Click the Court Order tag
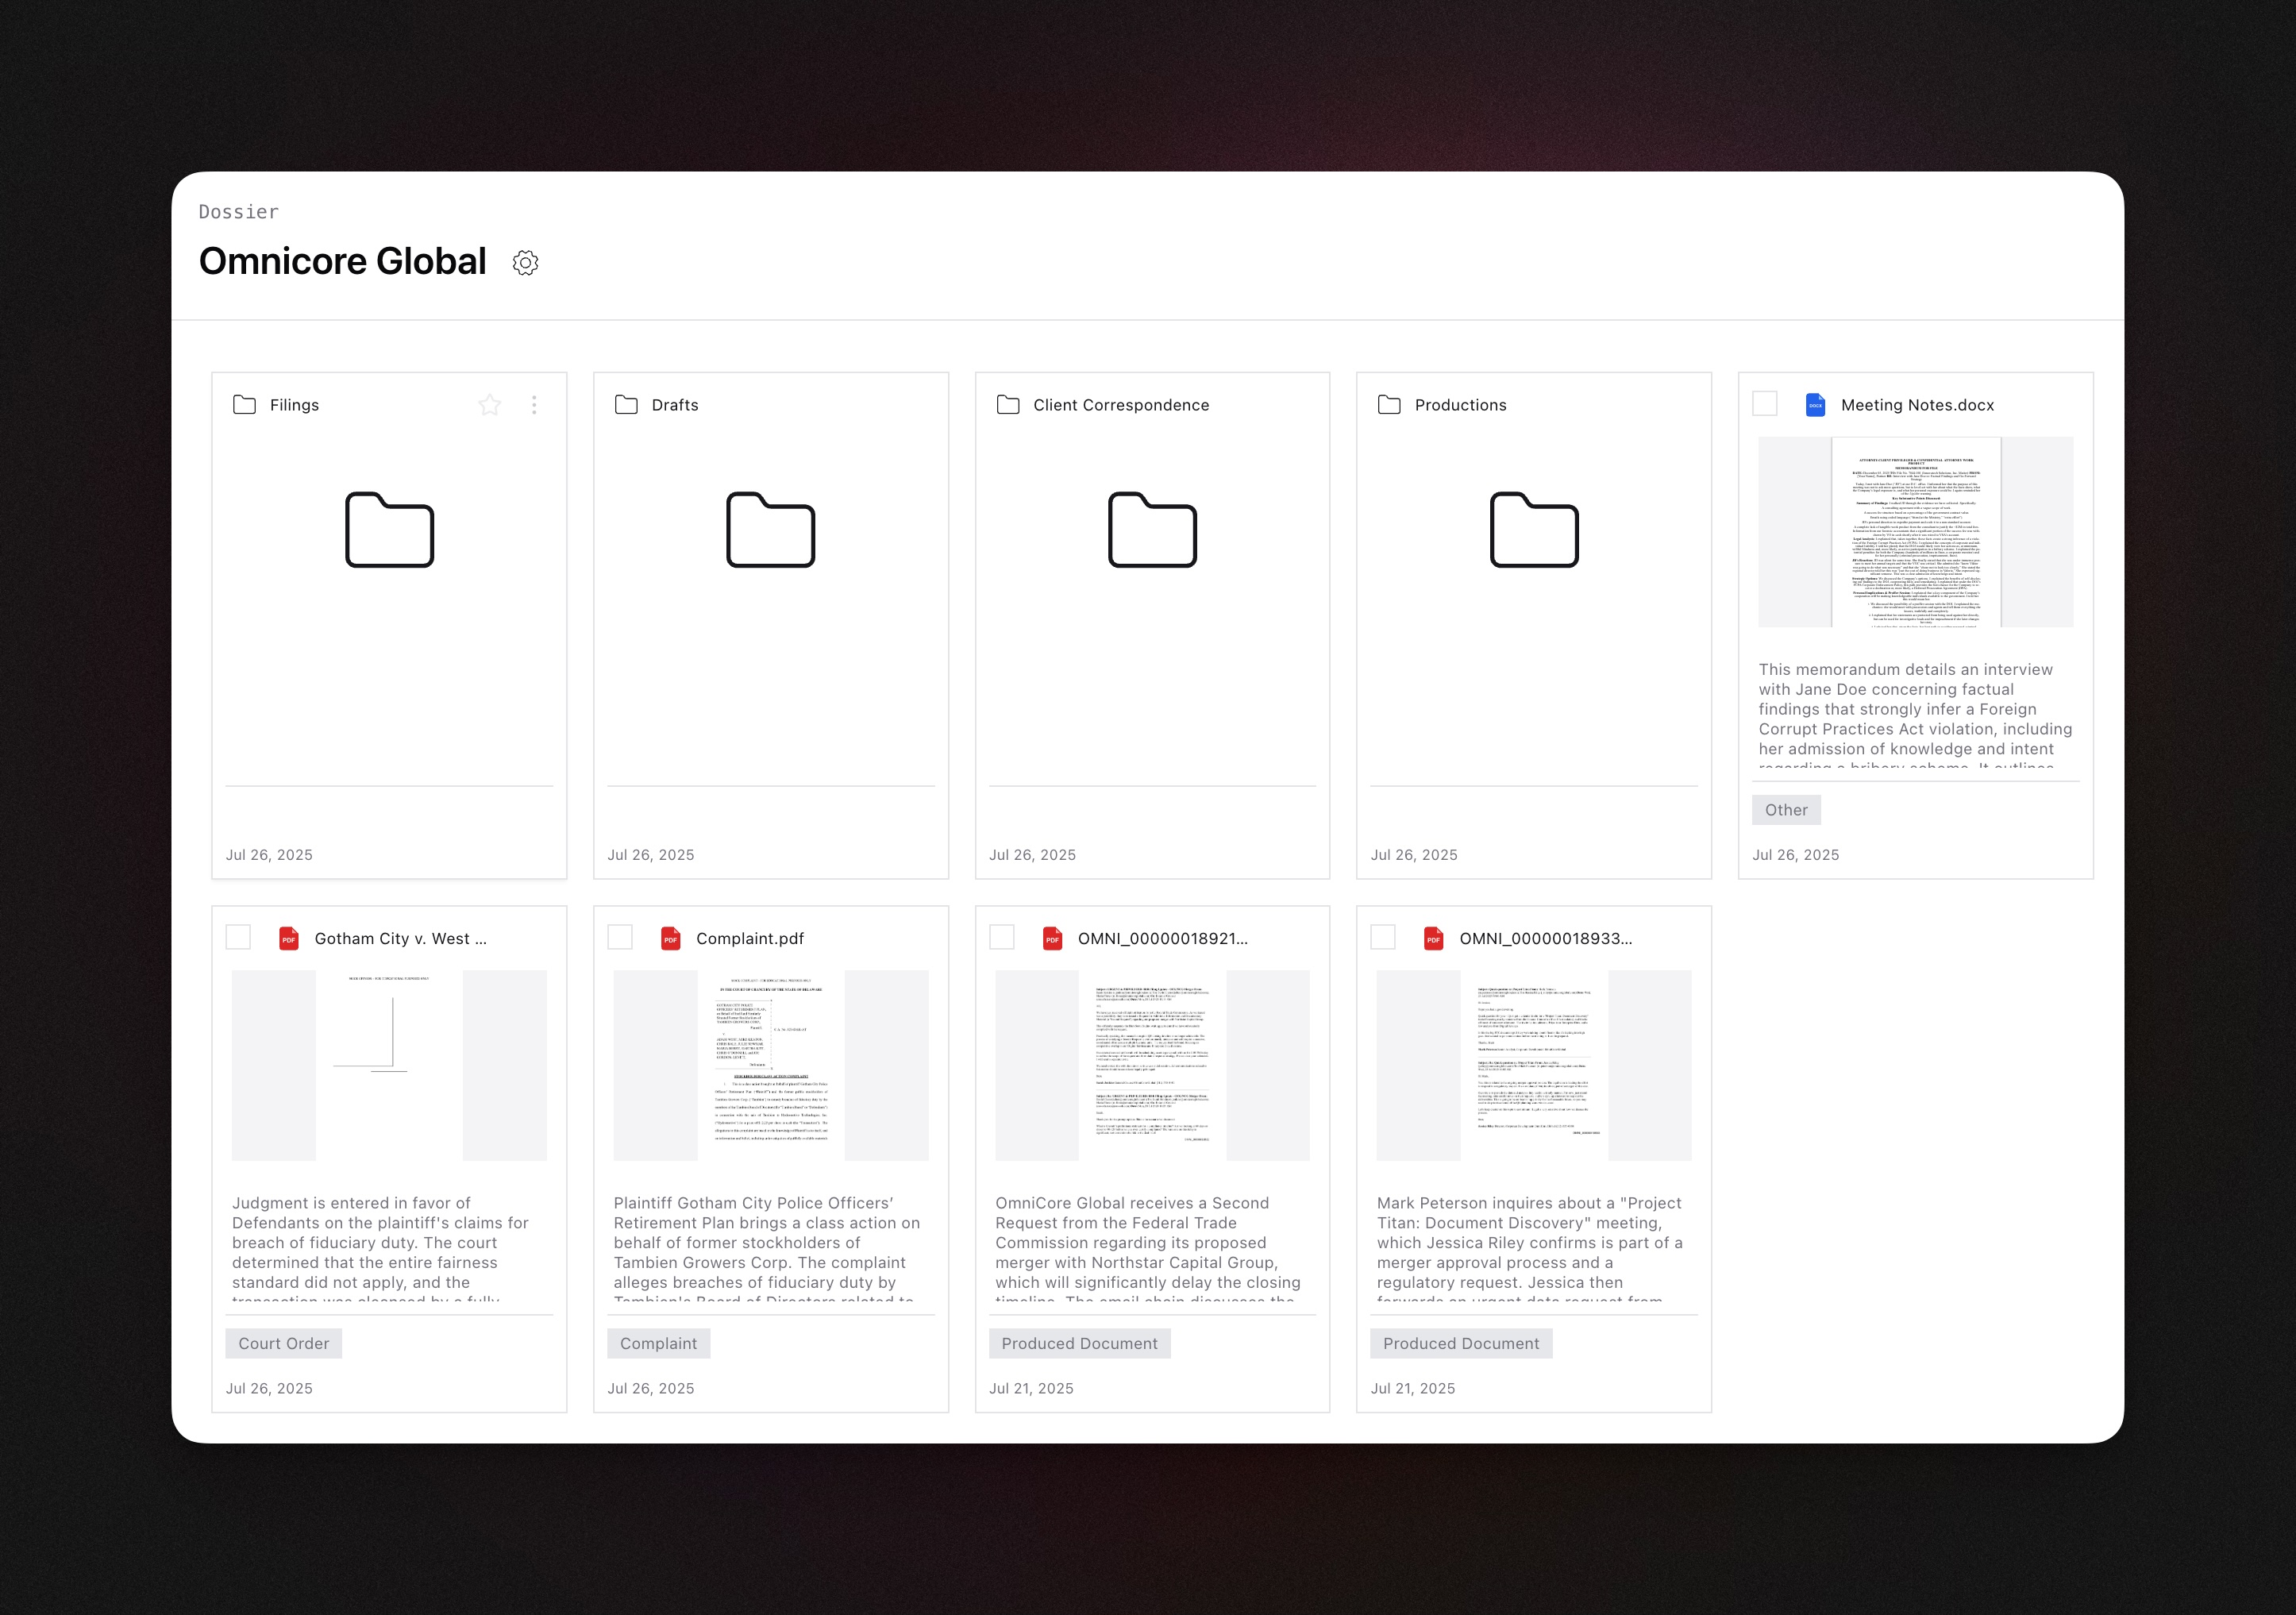 point(284,1343)
